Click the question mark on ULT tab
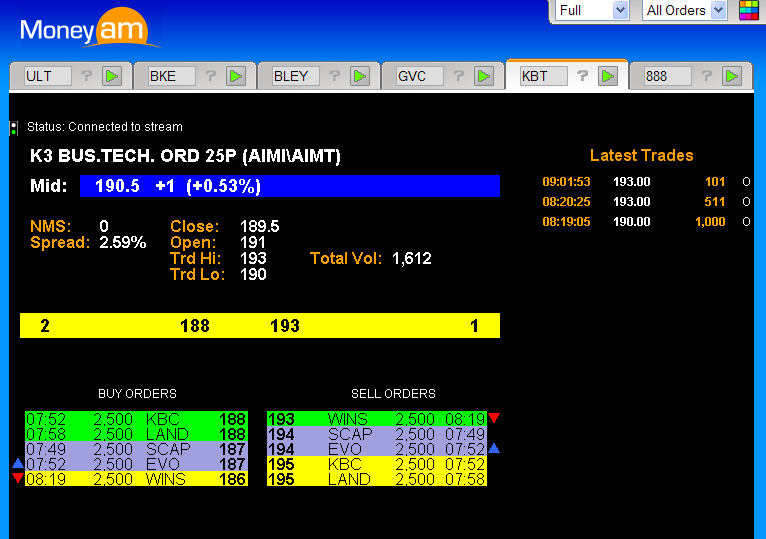This screenshot has height=539, width=766. (x=86, y=76)
